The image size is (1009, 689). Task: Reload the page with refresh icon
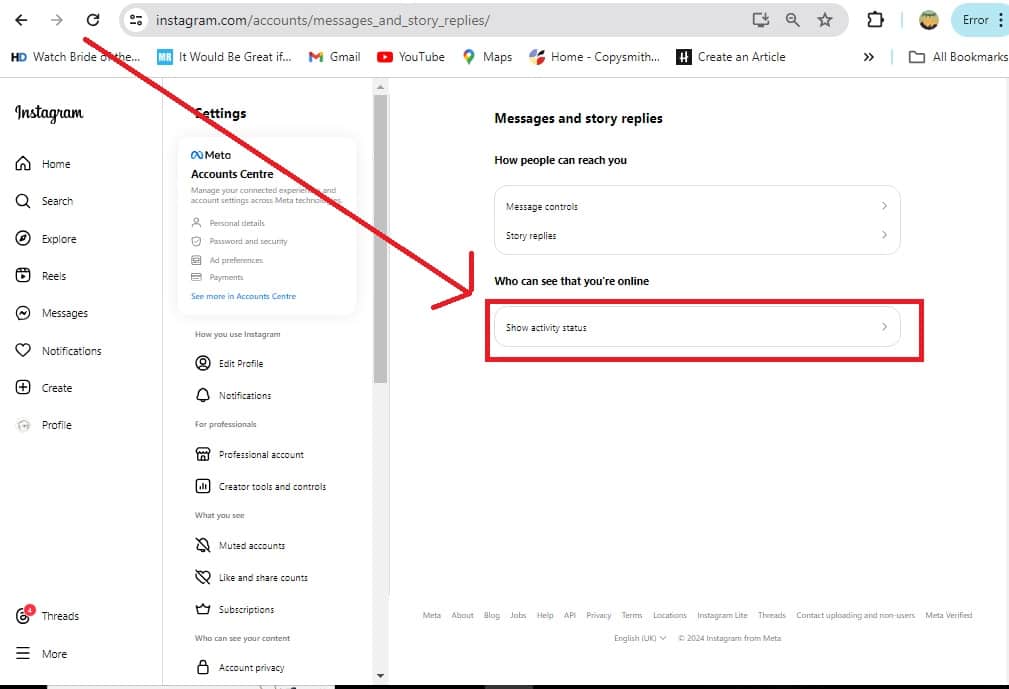pyautogui.click(x=93, y=20)
